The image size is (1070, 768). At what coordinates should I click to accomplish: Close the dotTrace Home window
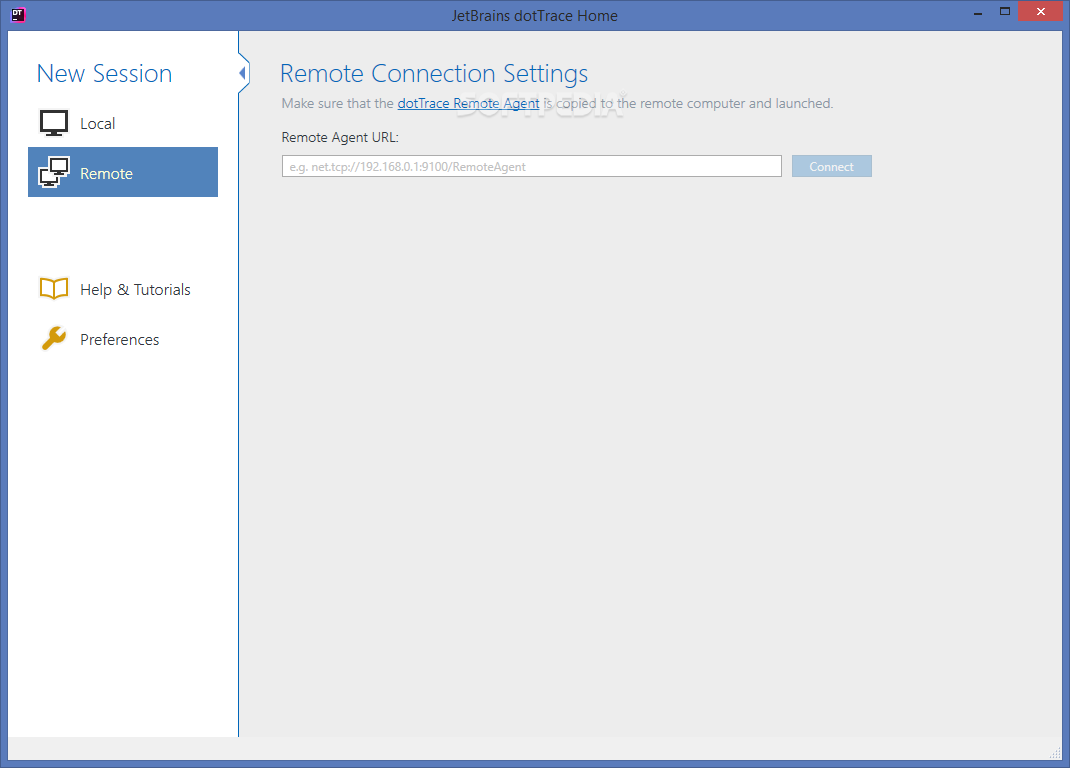pyautogui.click(x=1041, y=12)
